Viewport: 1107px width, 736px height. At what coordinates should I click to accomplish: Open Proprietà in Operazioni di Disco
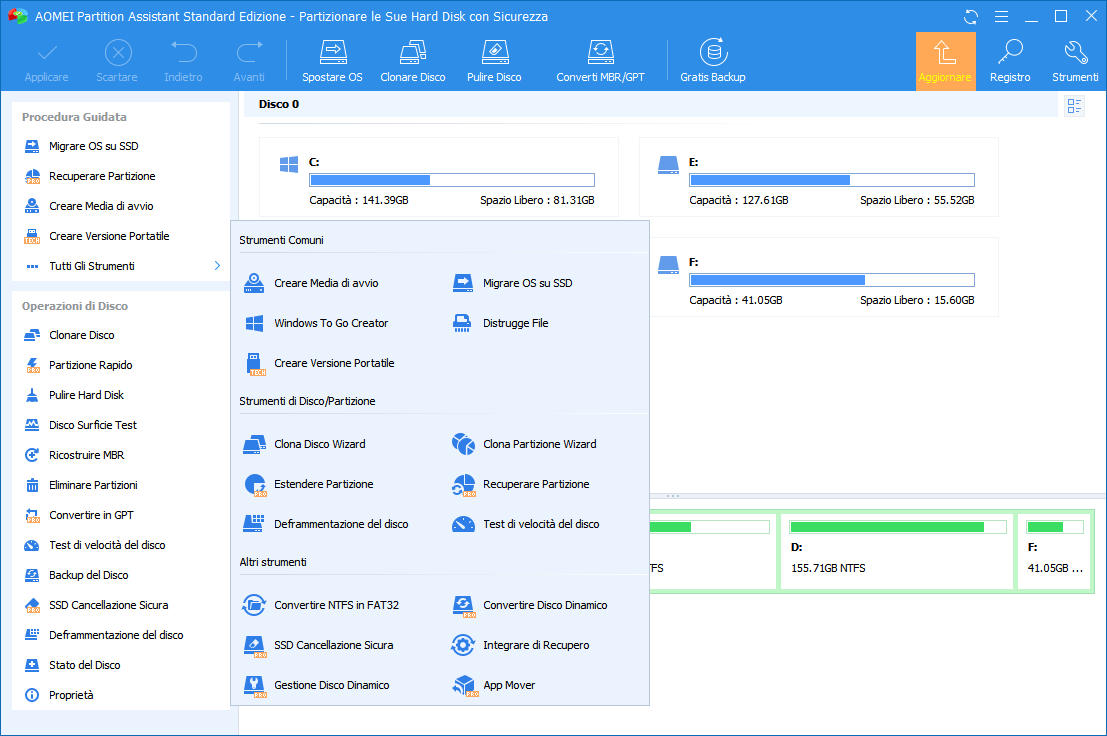pyautogui.click(x=71, y=695)
